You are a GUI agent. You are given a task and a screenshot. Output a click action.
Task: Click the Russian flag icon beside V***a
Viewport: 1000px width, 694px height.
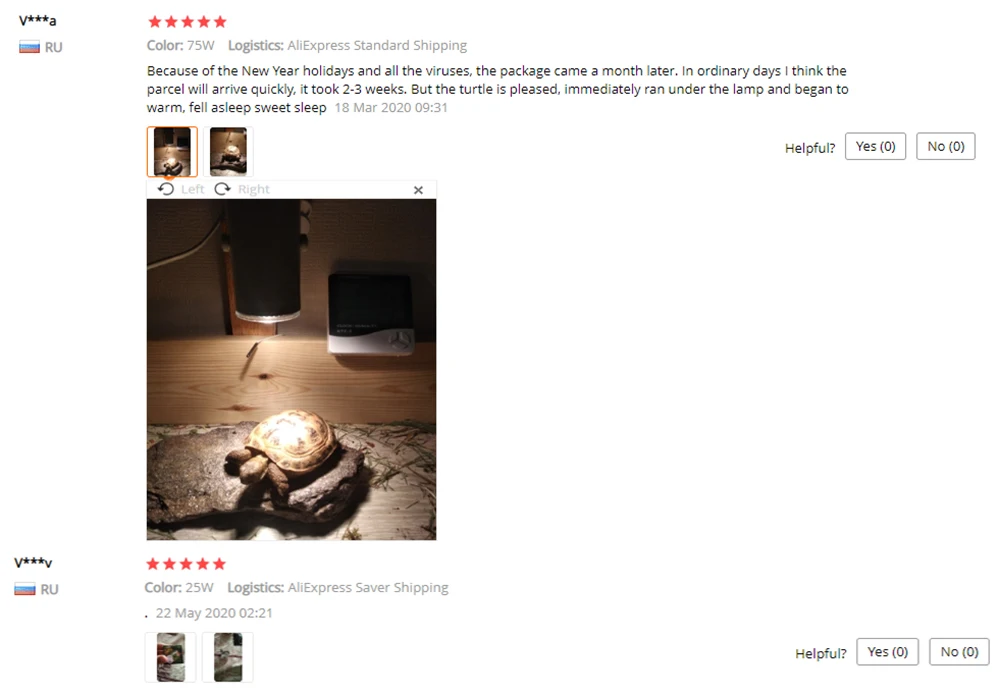(x=29, y=47)
